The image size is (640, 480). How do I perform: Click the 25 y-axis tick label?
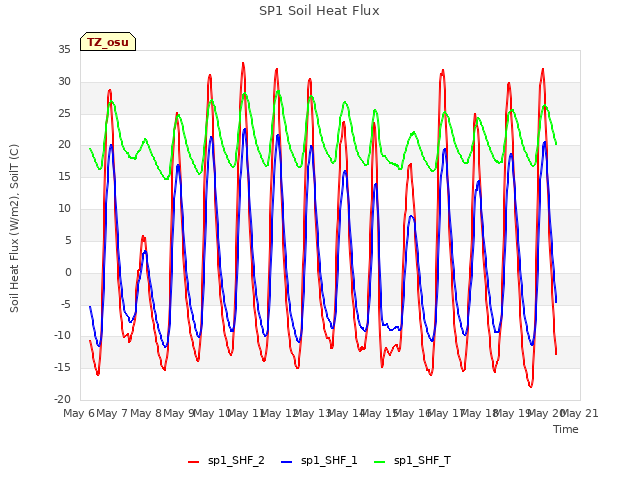tap(64, 113)
